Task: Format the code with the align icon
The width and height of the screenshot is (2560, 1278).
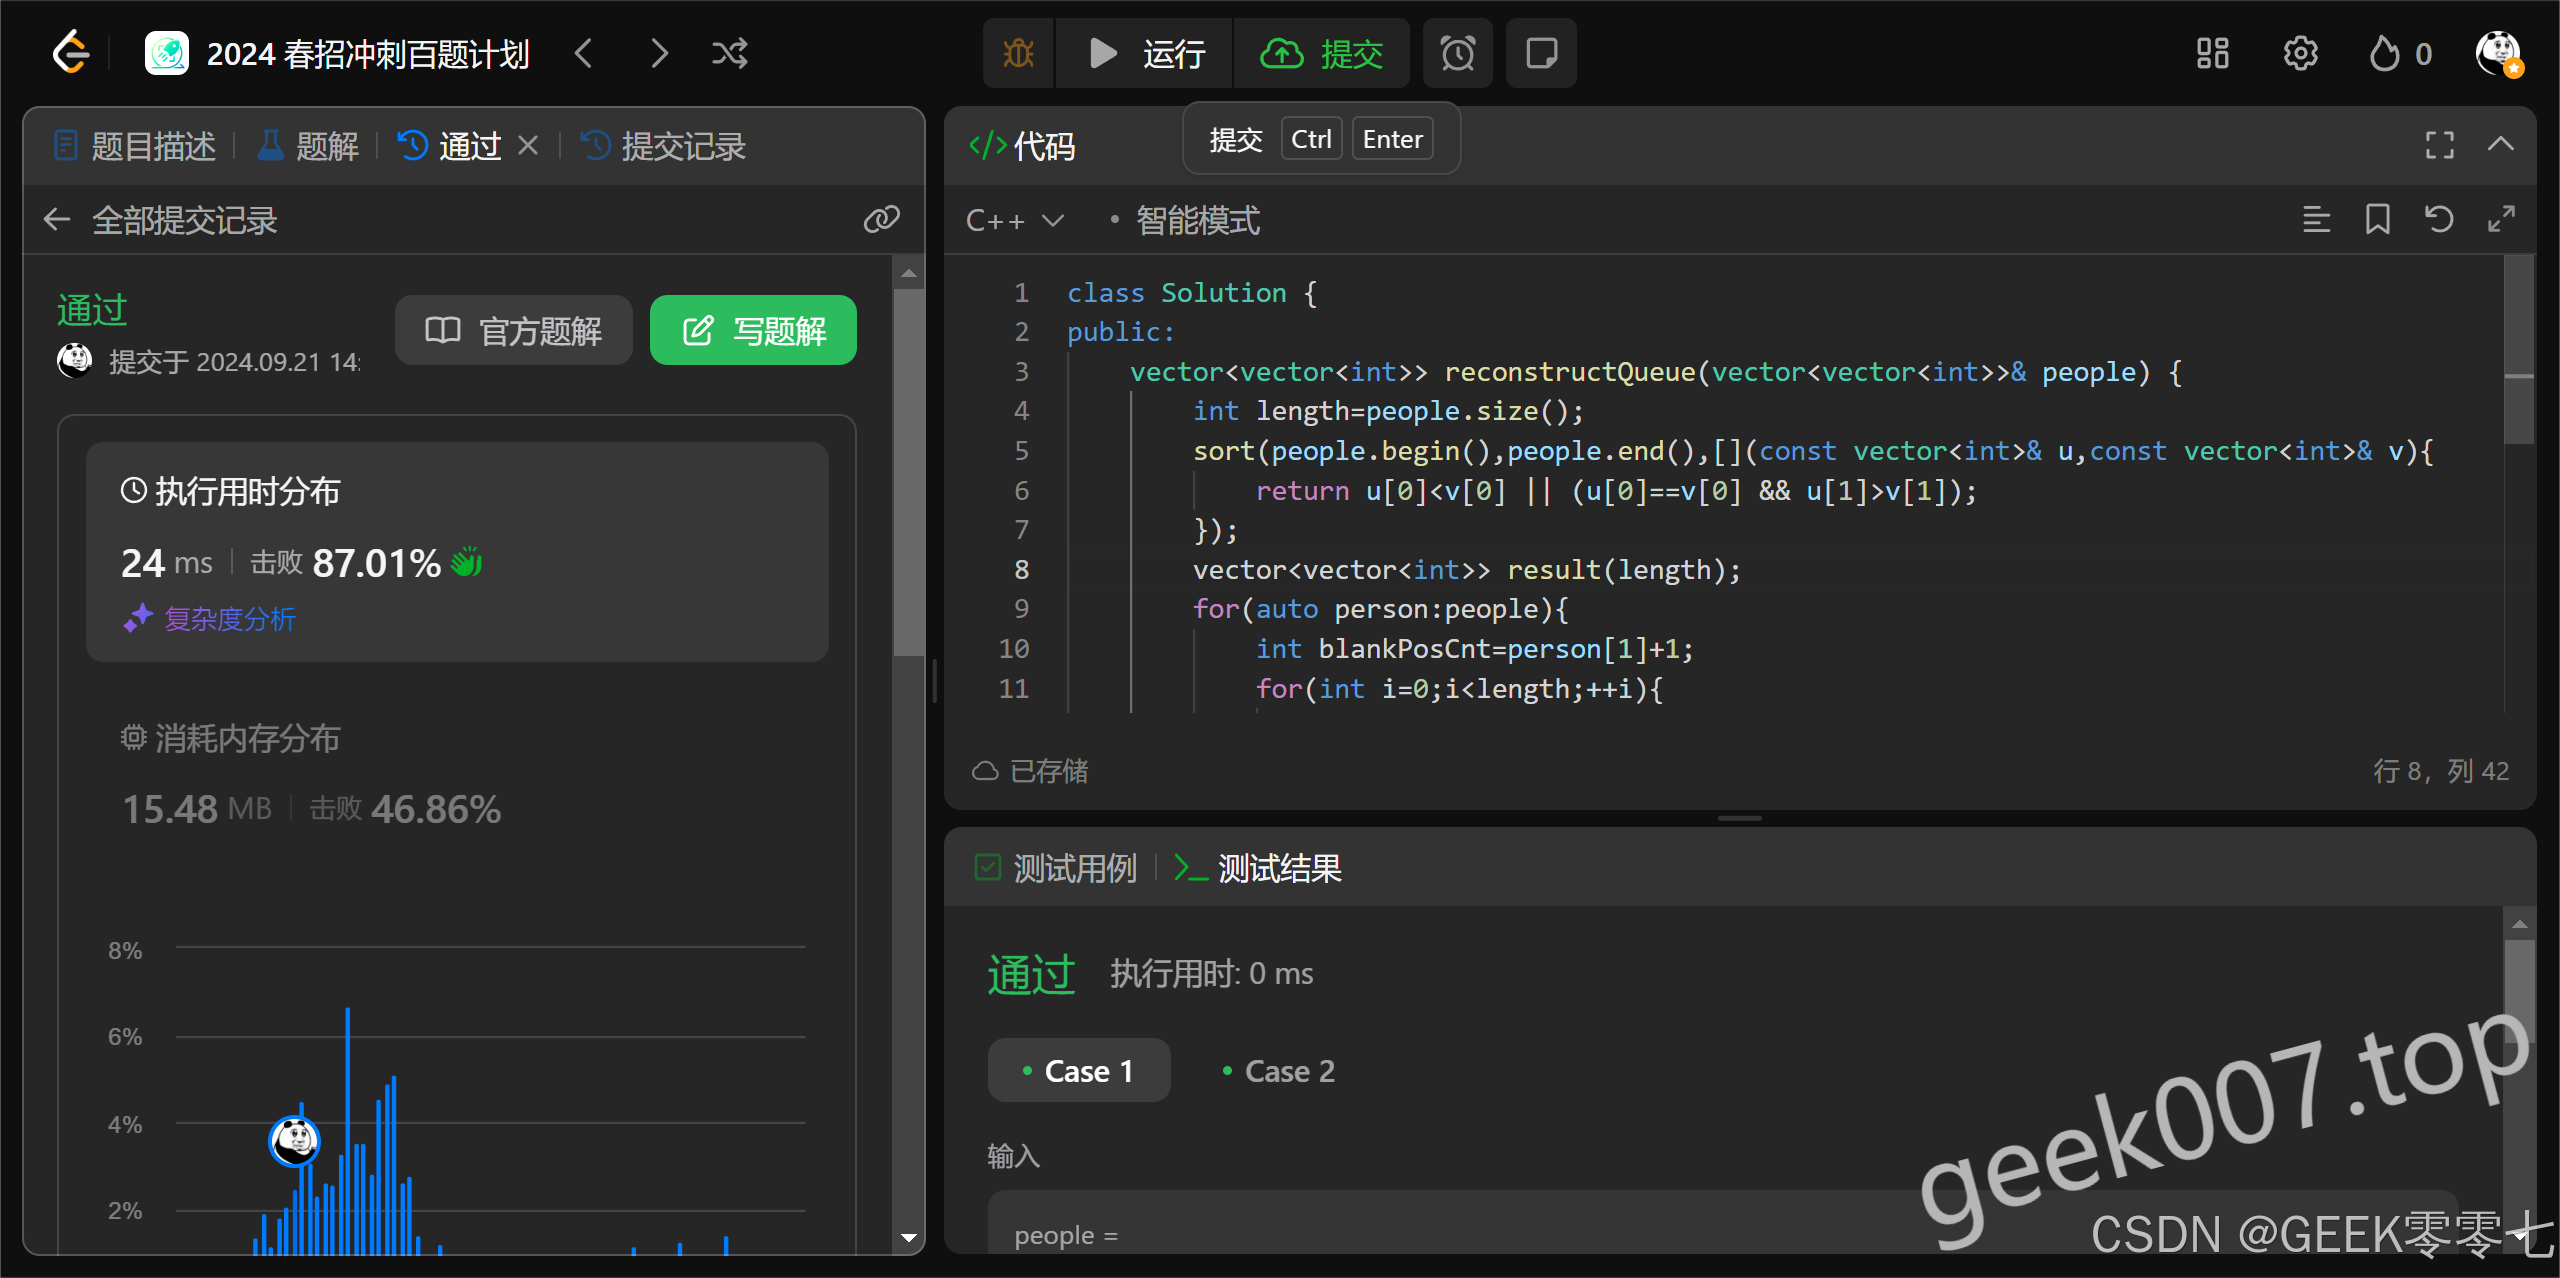Action: 2316,219
